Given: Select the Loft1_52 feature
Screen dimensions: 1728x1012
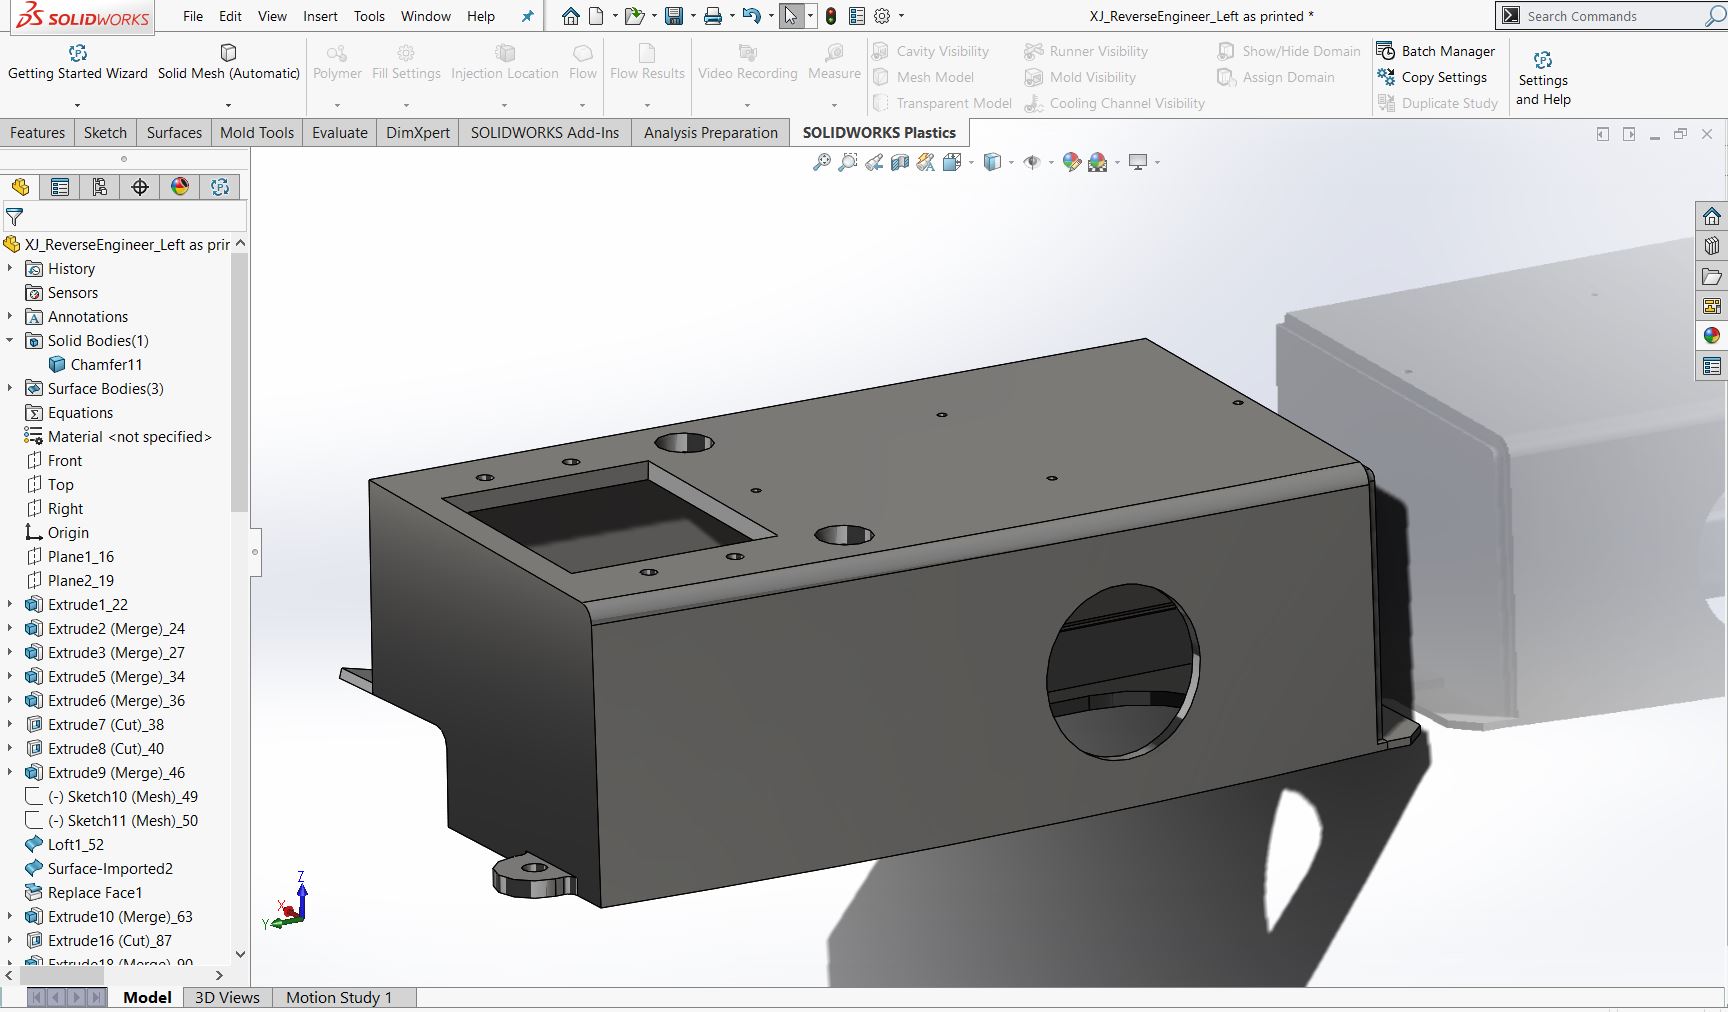Looking at the screenshot, I should (x=64, y=844).
